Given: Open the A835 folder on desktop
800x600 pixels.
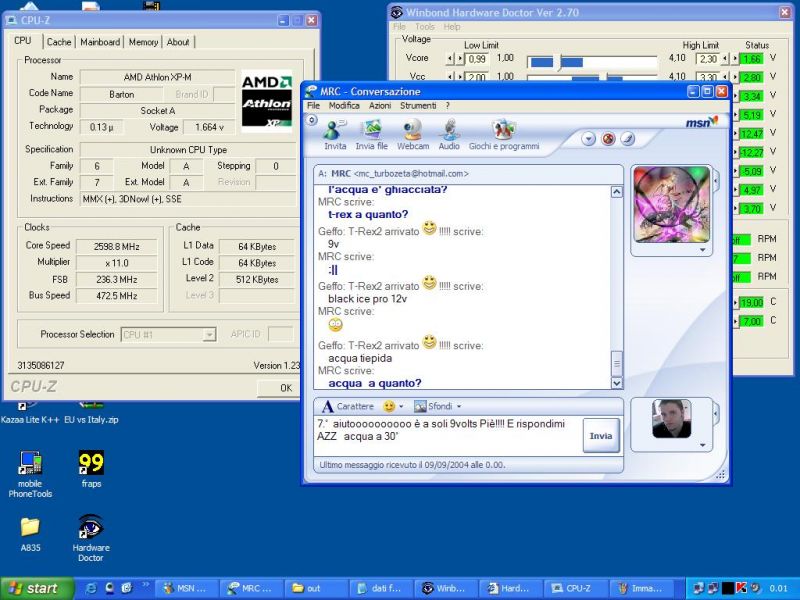Looking at the screenshot, I should coord(30,534).
